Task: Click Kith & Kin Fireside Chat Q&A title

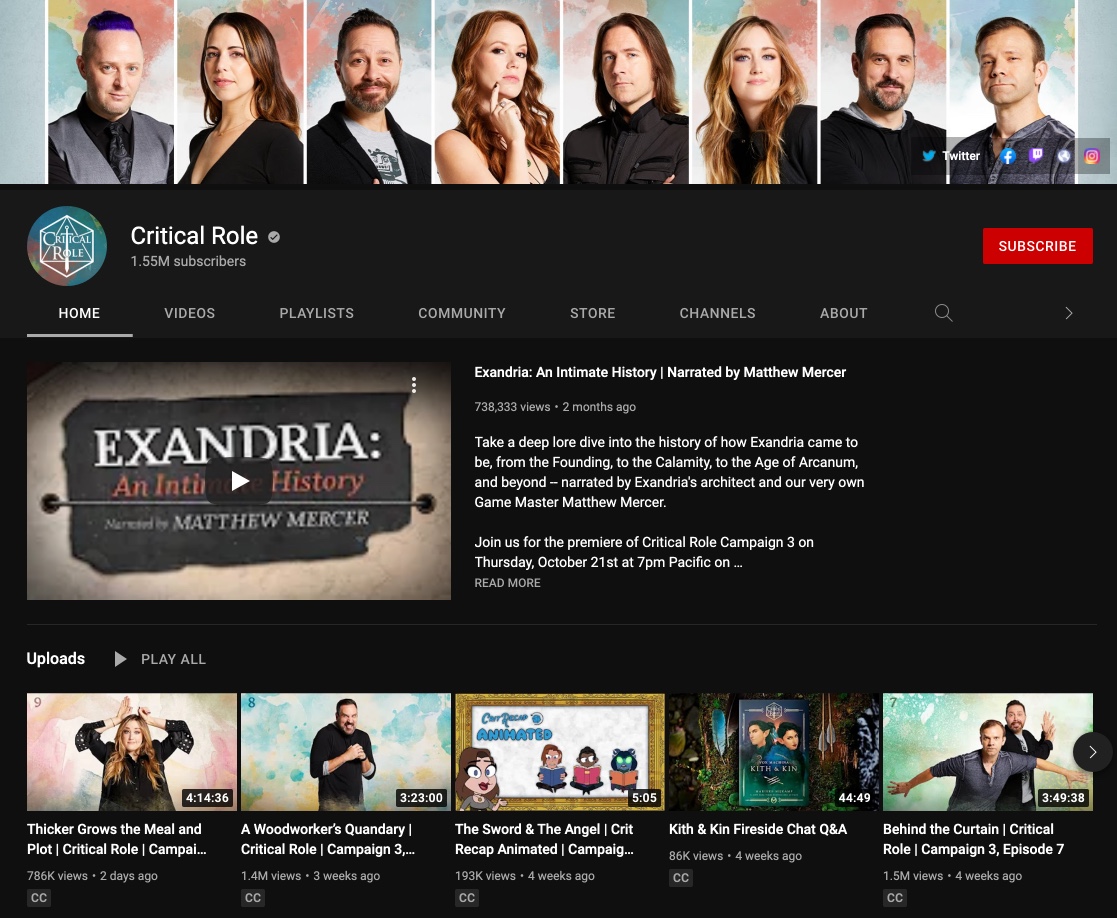Action: [758, 829]
